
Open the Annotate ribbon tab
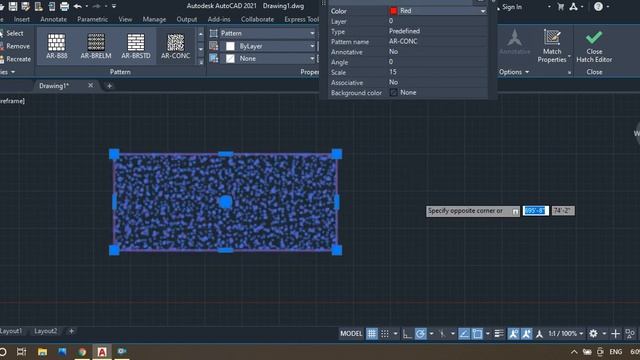[x=53, y=19]
